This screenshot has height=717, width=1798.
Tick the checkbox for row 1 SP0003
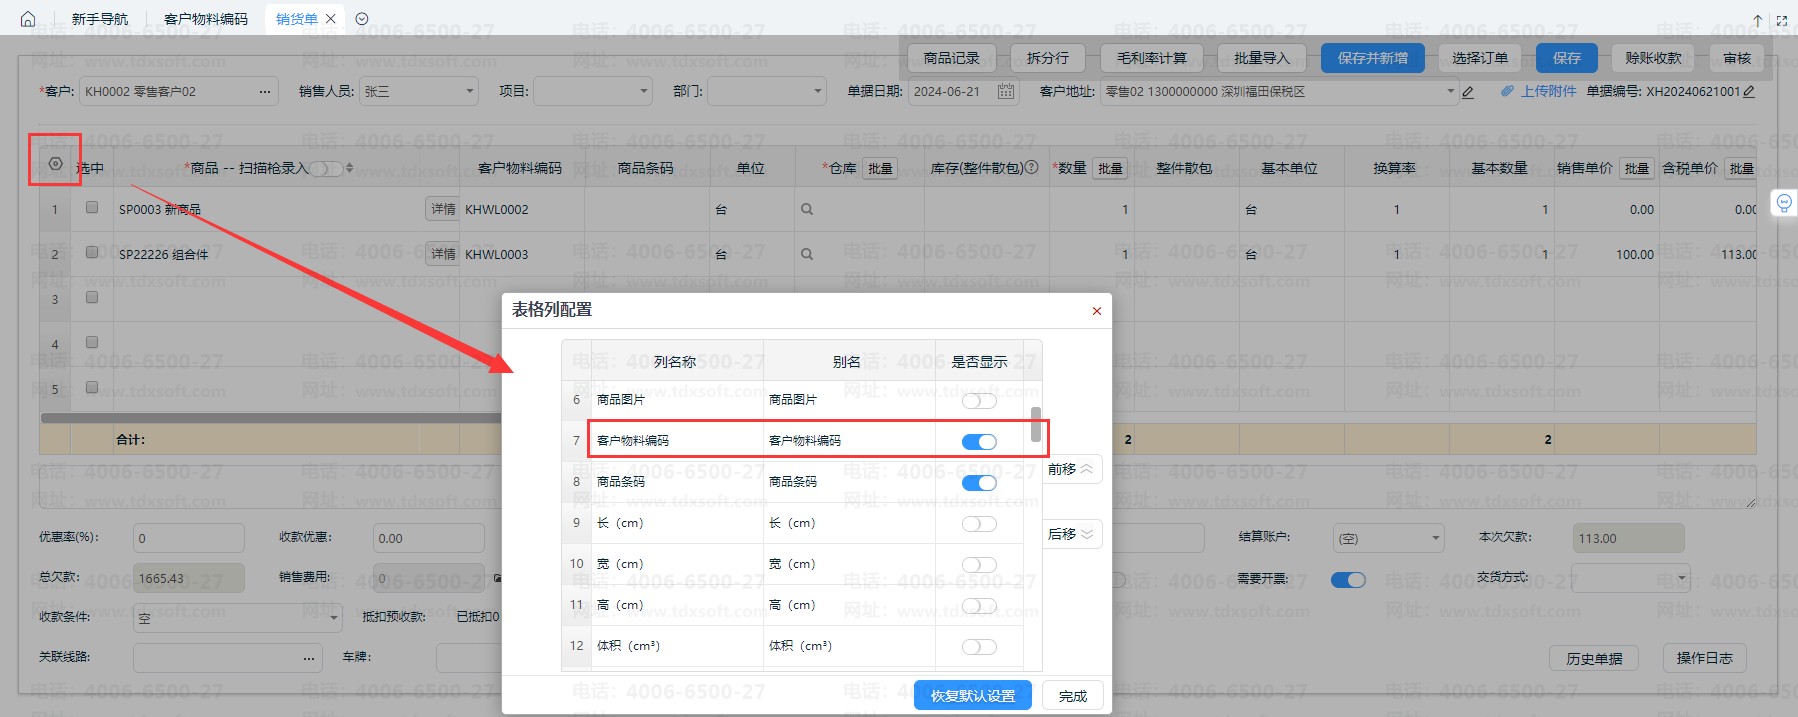[x=92, y=208]
